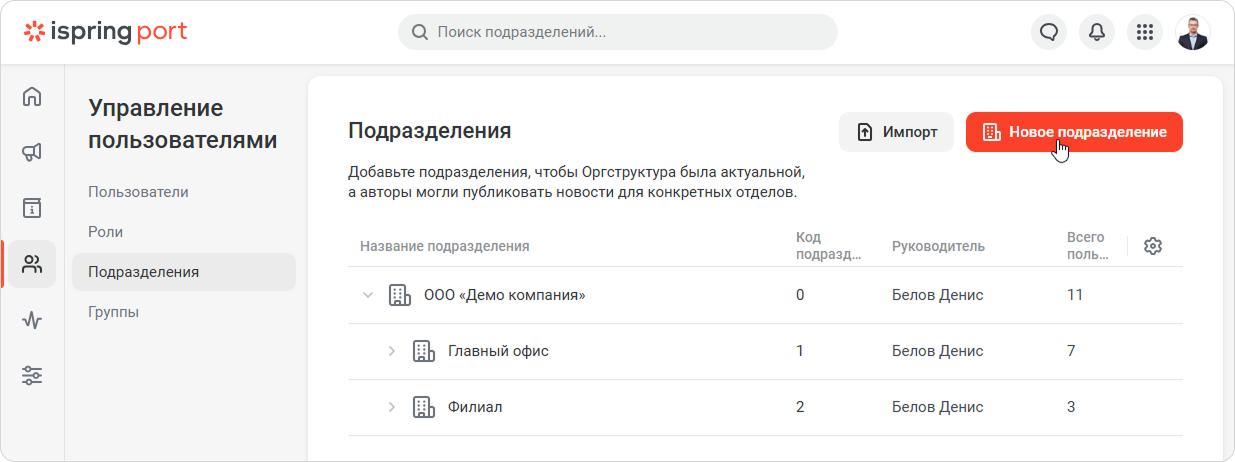Click the Импорт button
Viewport: 1235px width, 462px height.
896,132
